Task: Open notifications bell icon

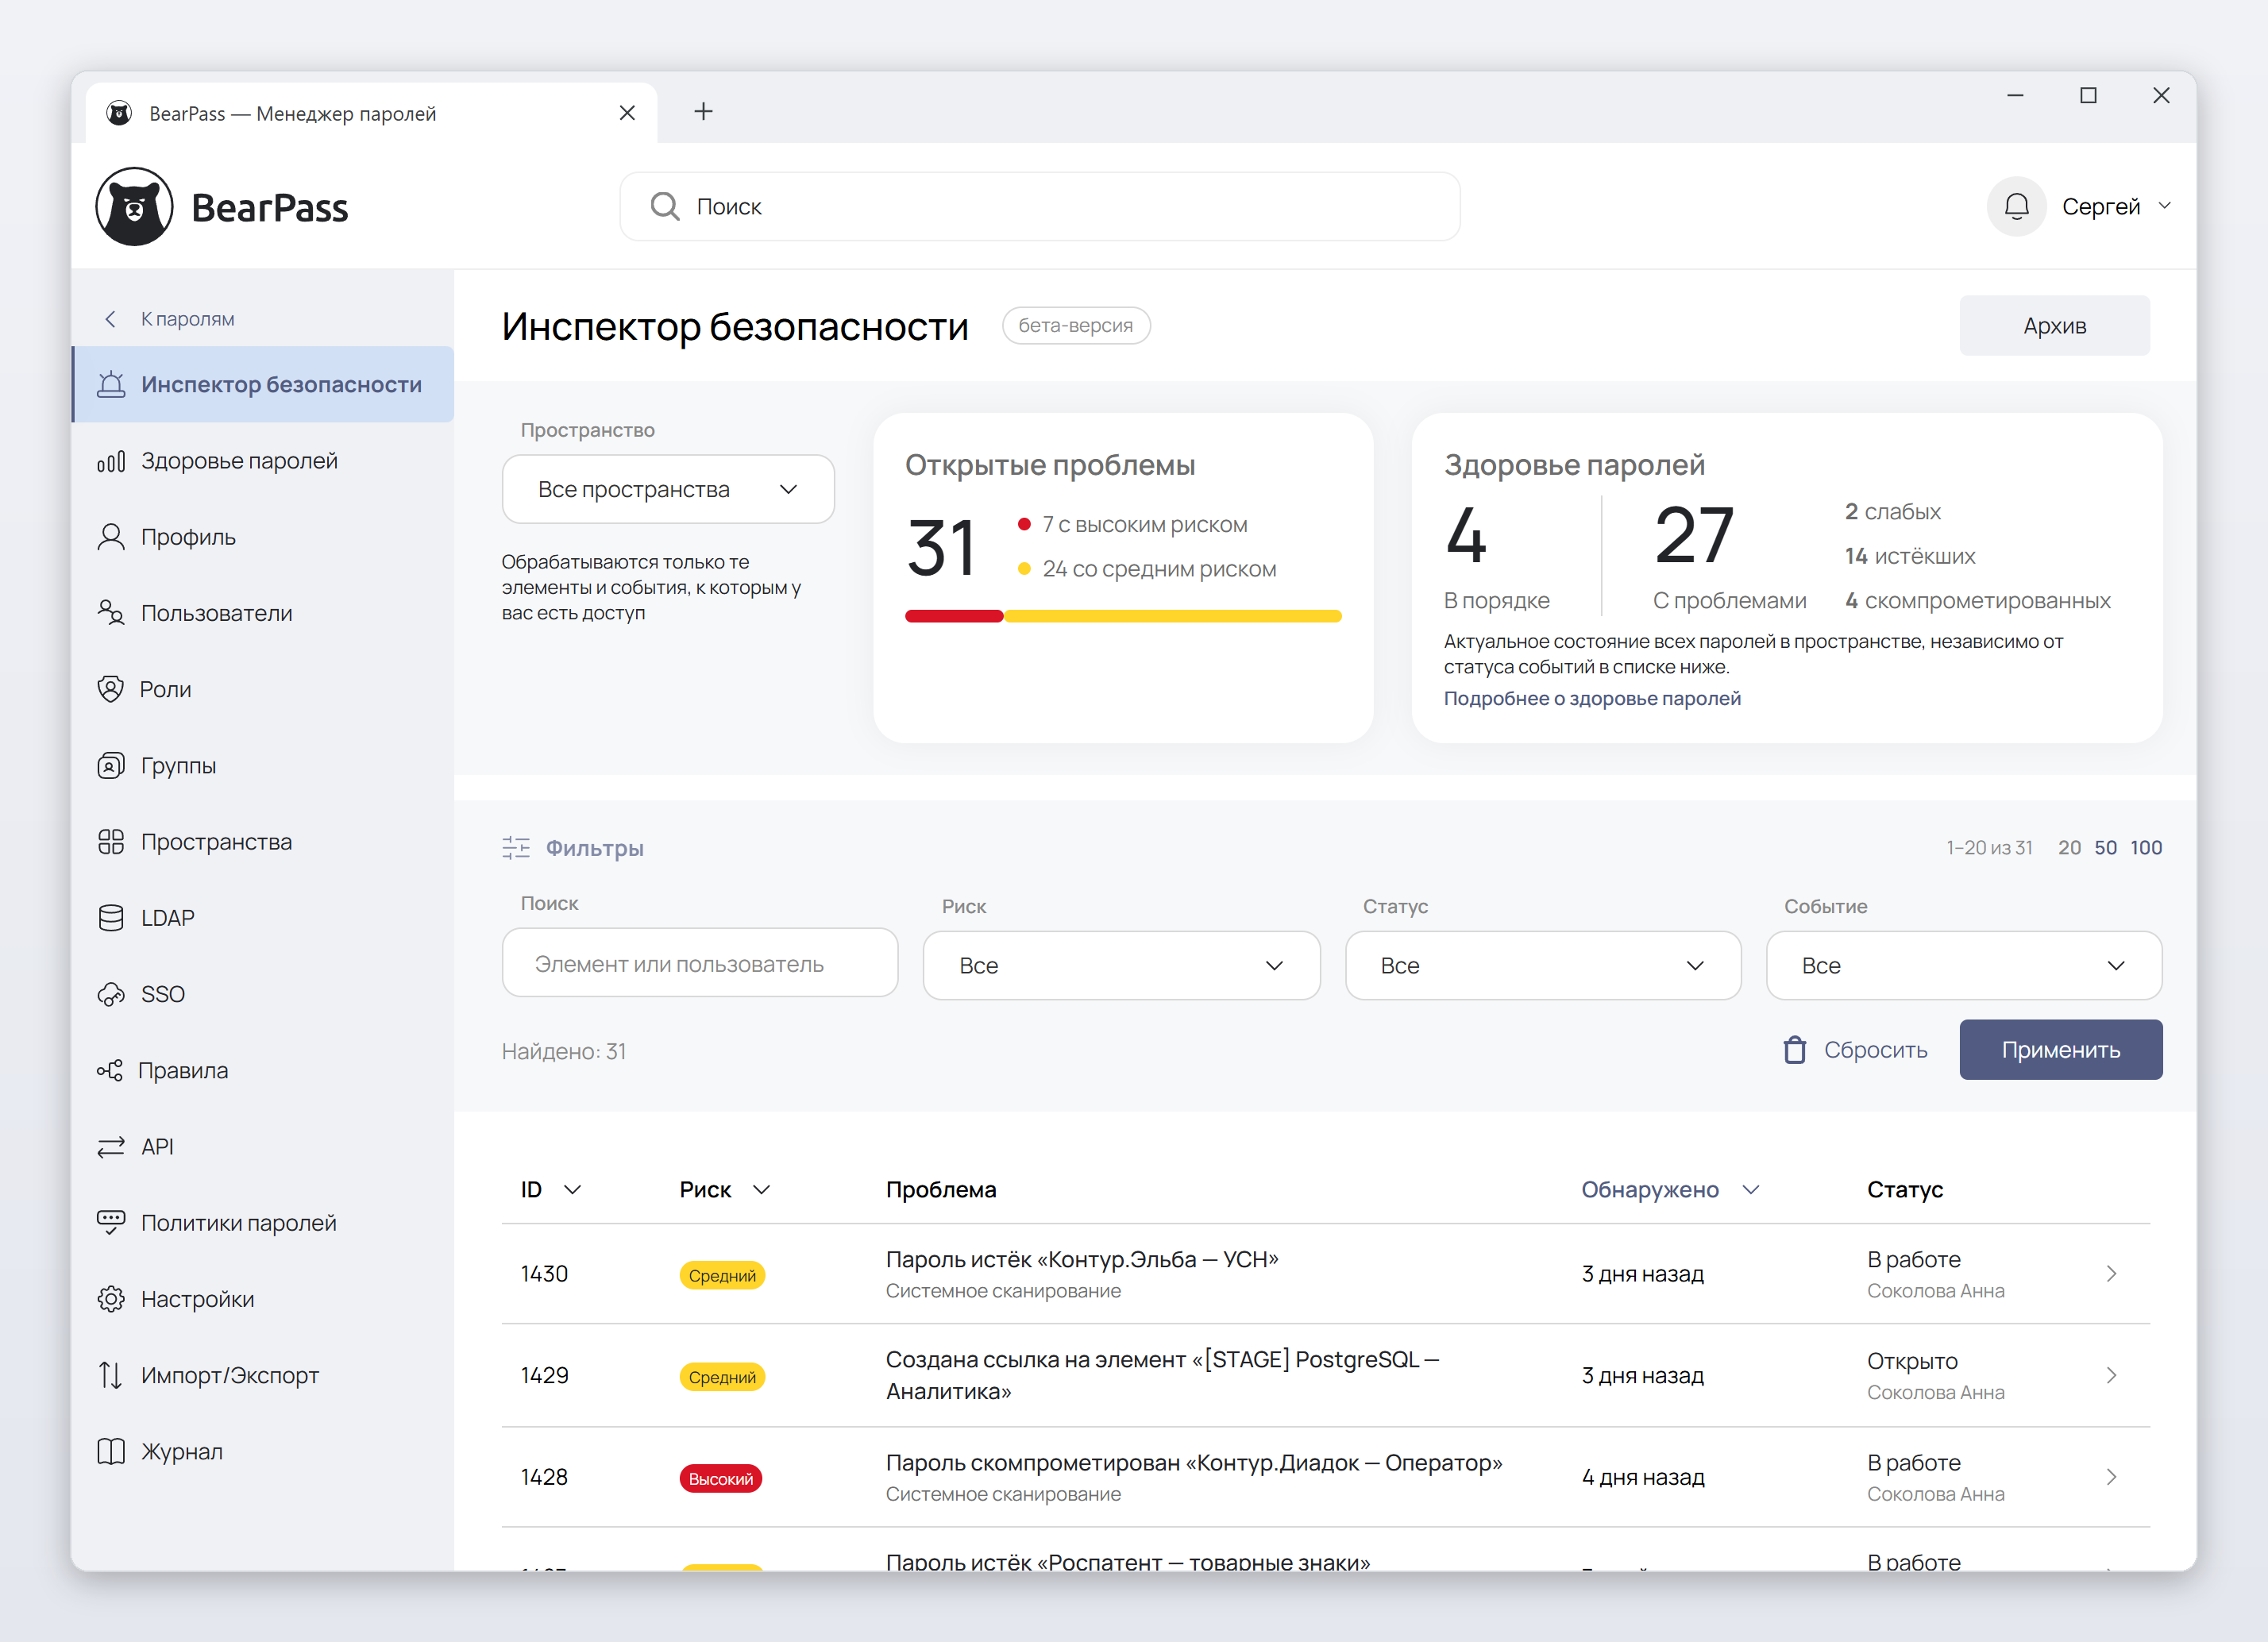Action: tap(2016, 206)
